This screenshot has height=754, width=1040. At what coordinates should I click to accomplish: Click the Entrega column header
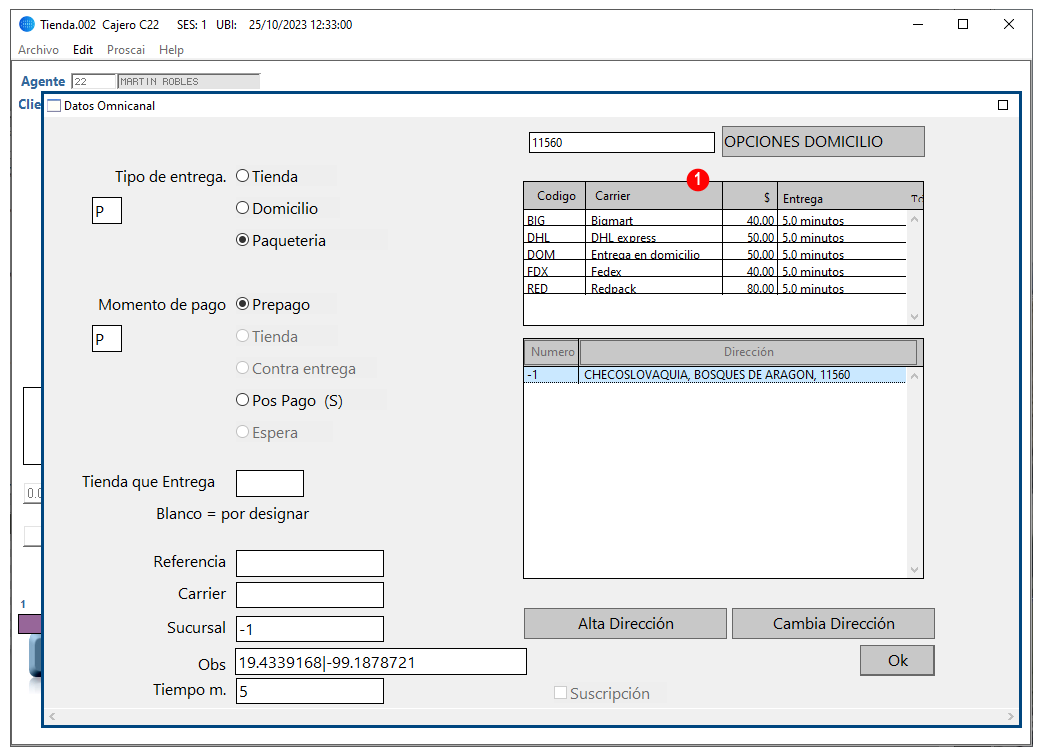click(x=842, y=196)
